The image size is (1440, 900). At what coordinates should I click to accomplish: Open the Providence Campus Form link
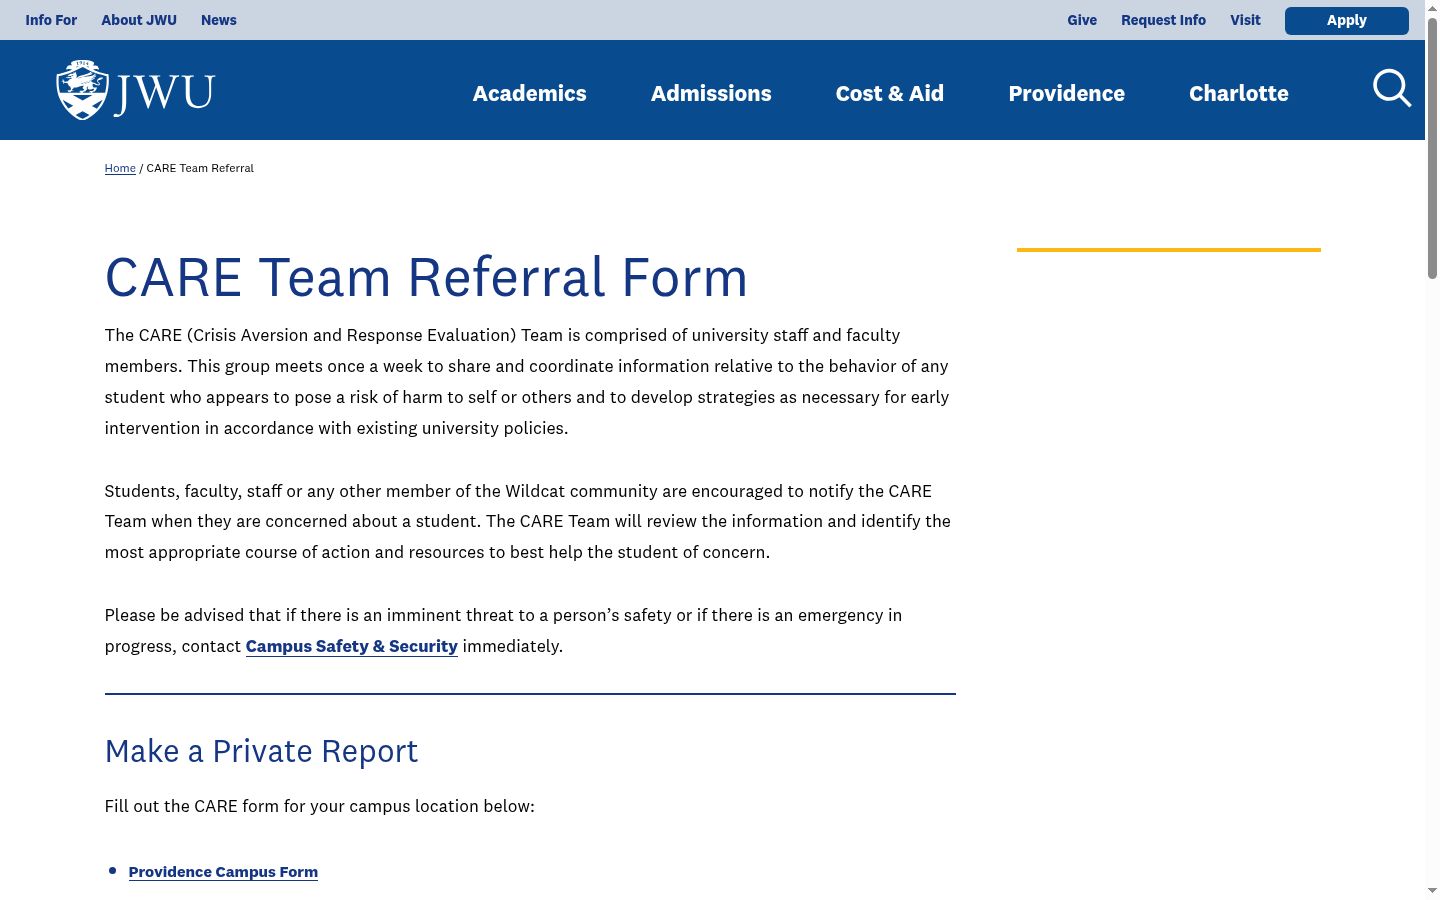coord(223,872)
